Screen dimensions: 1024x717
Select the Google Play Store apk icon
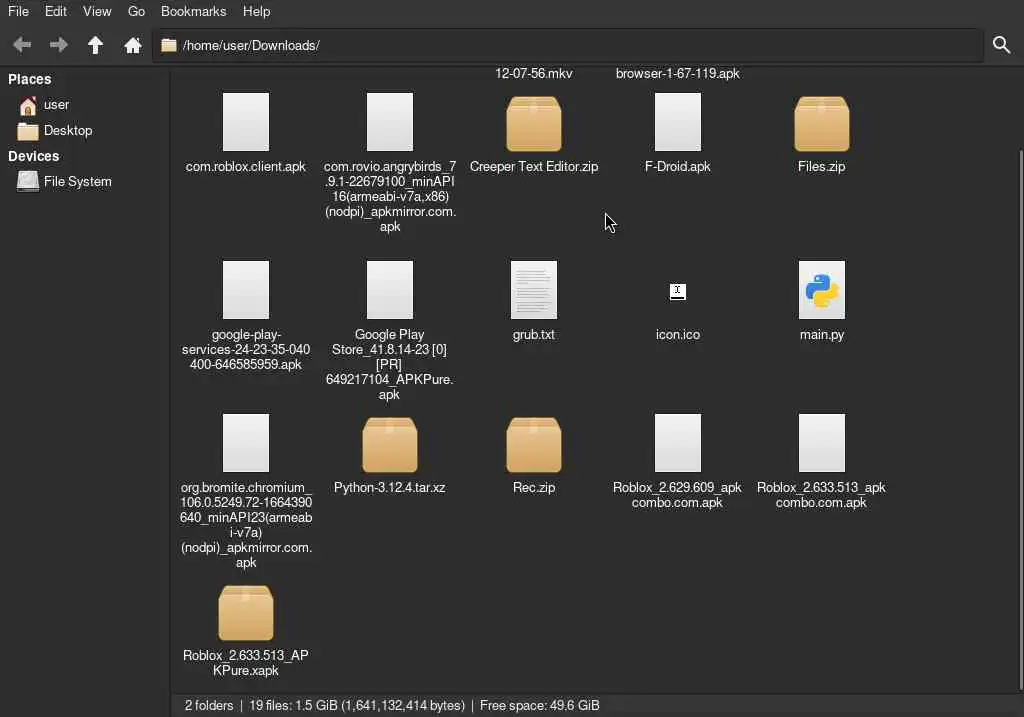(x=390, y=290)
